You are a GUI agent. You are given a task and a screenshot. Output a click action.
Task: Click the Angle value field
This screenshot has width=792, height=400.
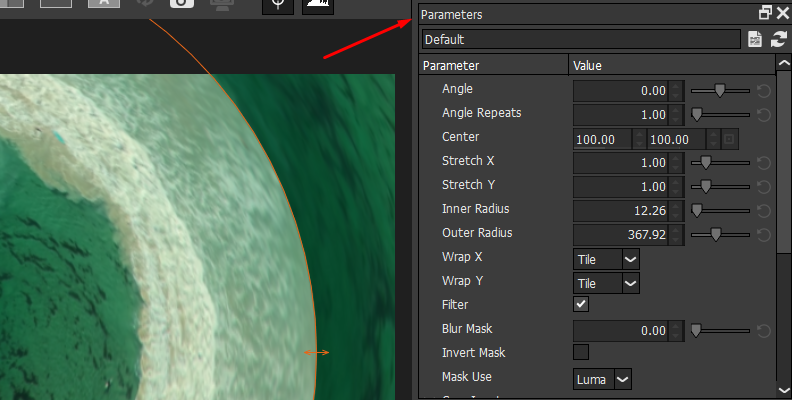(x=621, y=91)
